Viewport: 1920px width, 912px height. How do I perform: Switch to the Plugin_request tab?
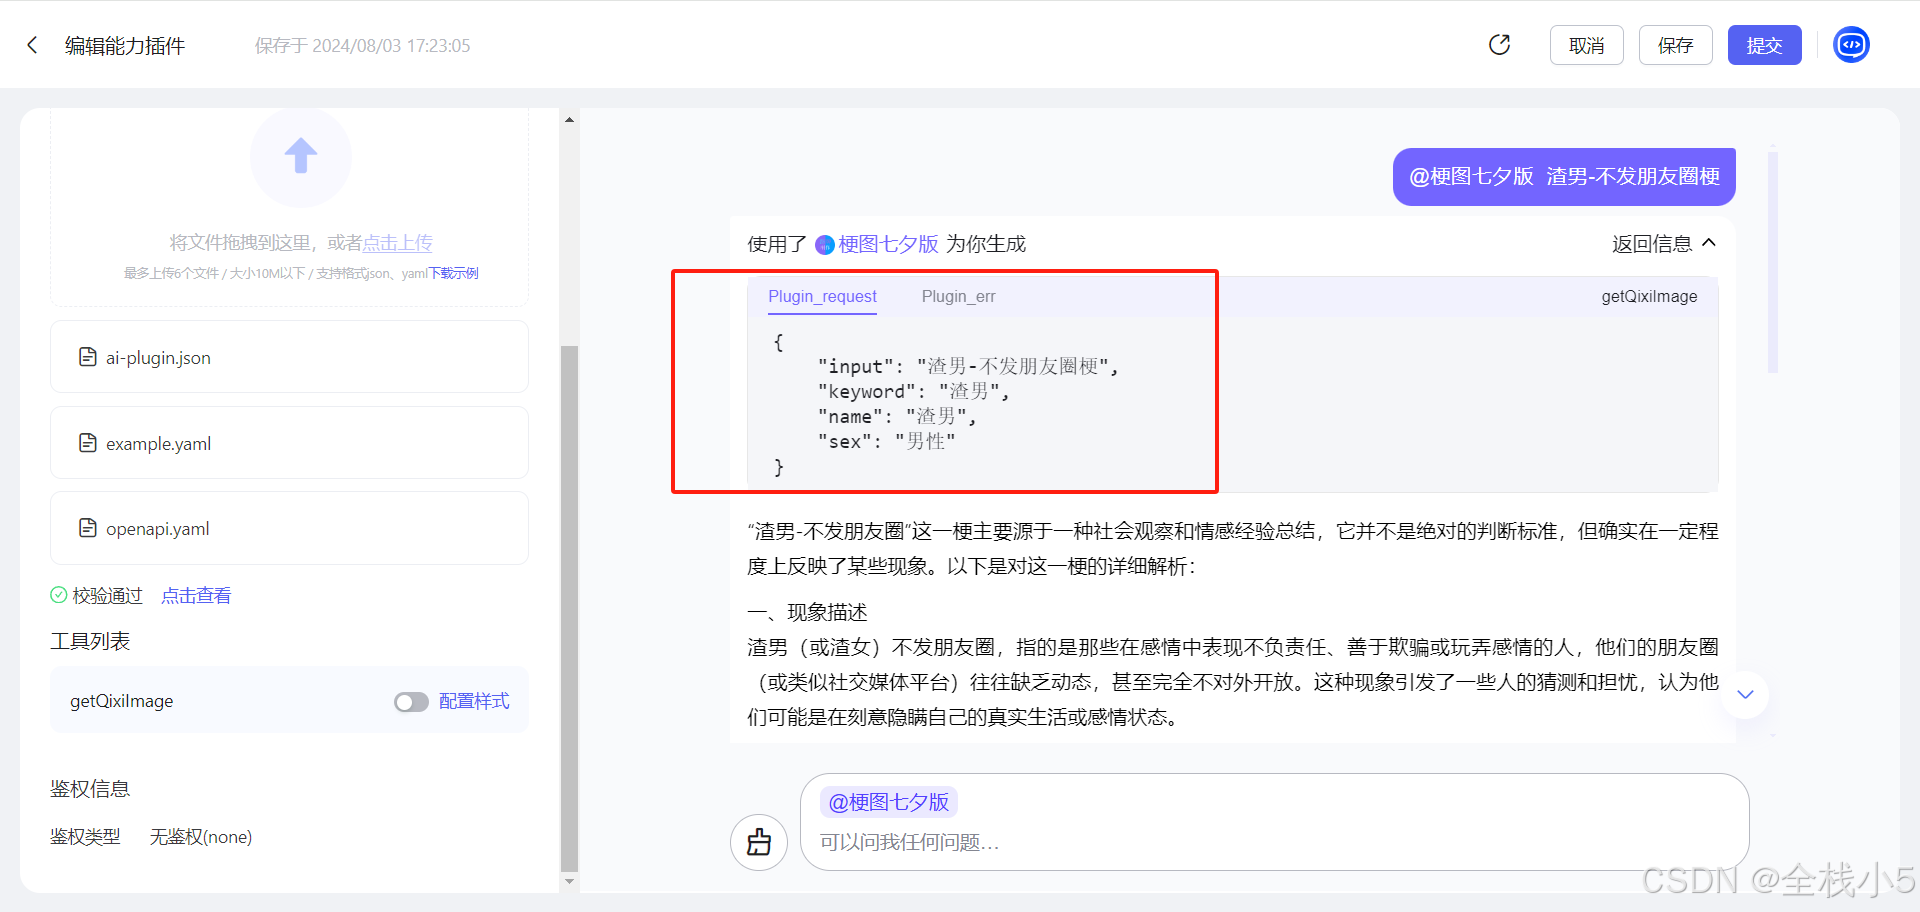[x=822, y=297]
